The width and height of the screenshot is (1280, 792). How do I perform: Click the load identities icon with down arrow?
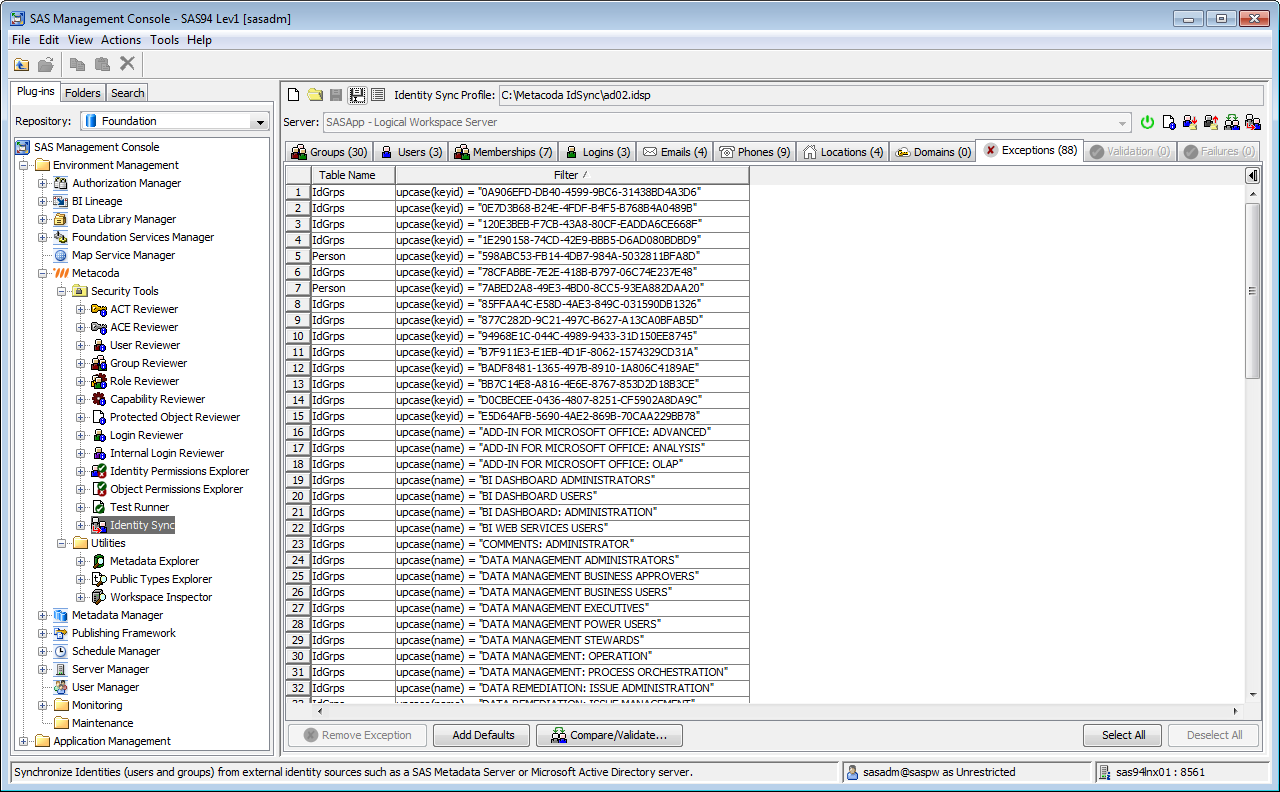coord(1189,122)
